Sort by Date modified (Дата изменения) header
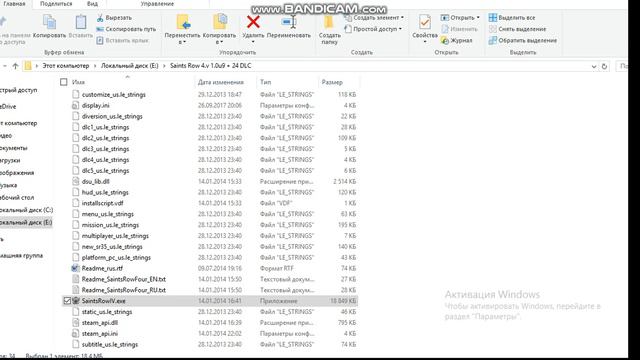 point(221,82)
